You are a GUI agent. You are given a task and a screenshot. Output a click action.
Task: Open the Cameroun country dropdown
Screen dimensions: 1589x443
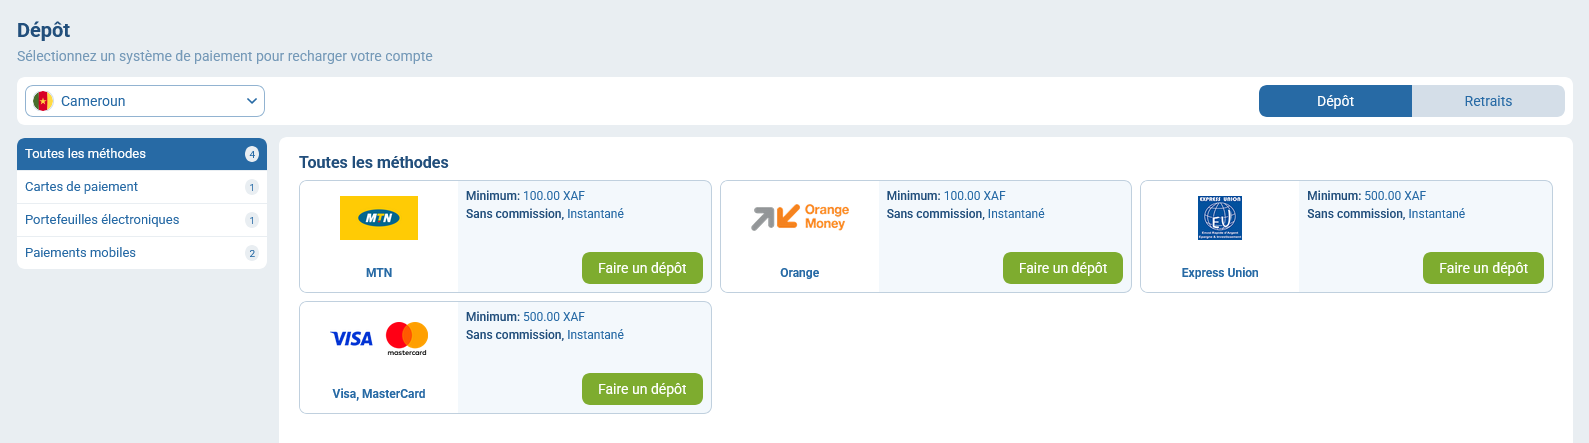[145, 101]
